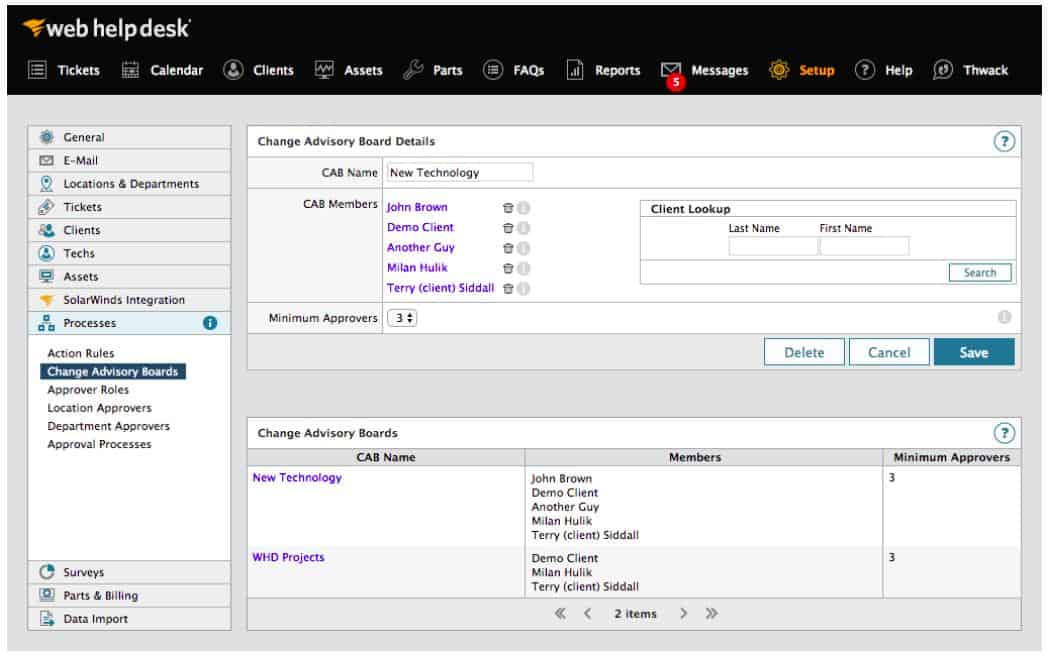Go to the Tickets menu item
This screenshot has width=1048, height=656.
coord(77,70)
